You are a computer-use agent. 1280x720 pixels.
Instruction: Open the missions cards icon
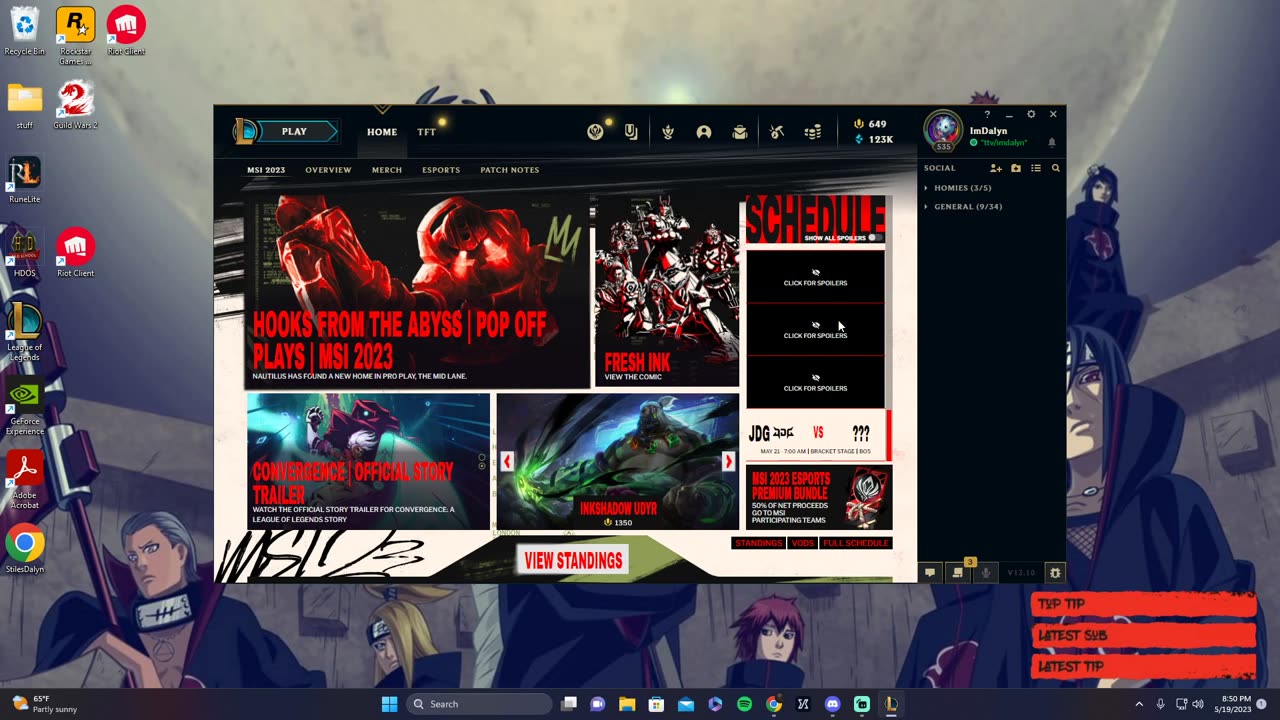click(631, 132)
